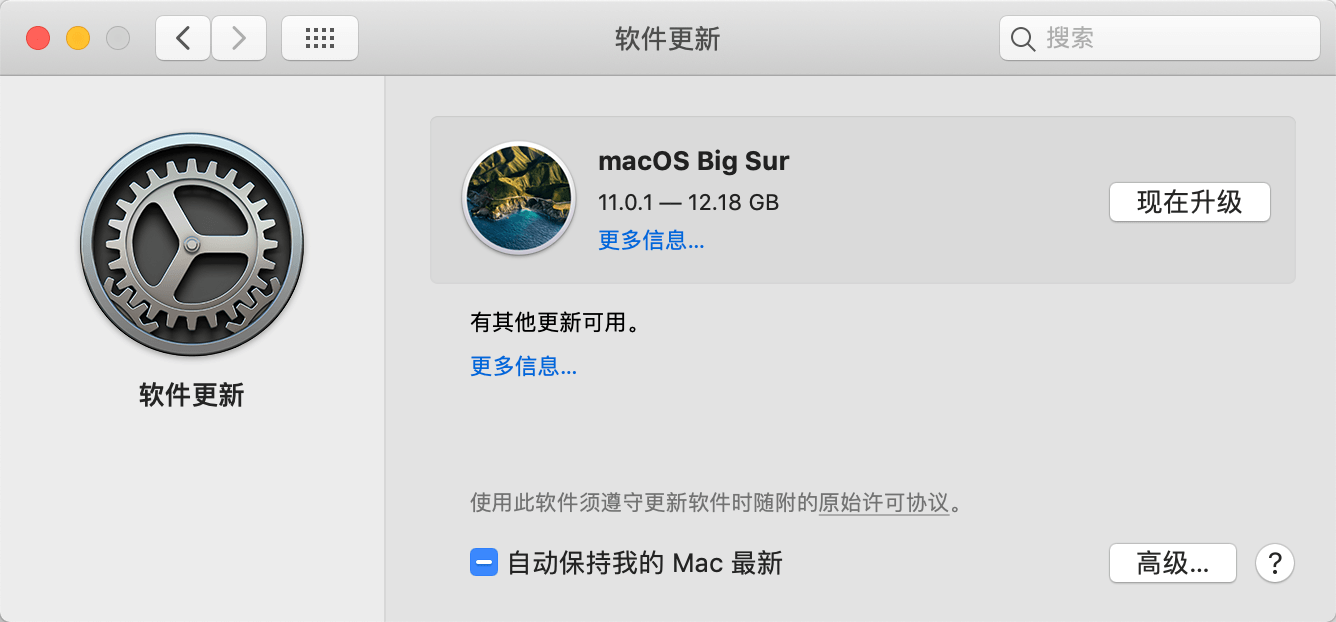Click the 有其他更新可用 text
1336x622 pixels.
(554, 323)
